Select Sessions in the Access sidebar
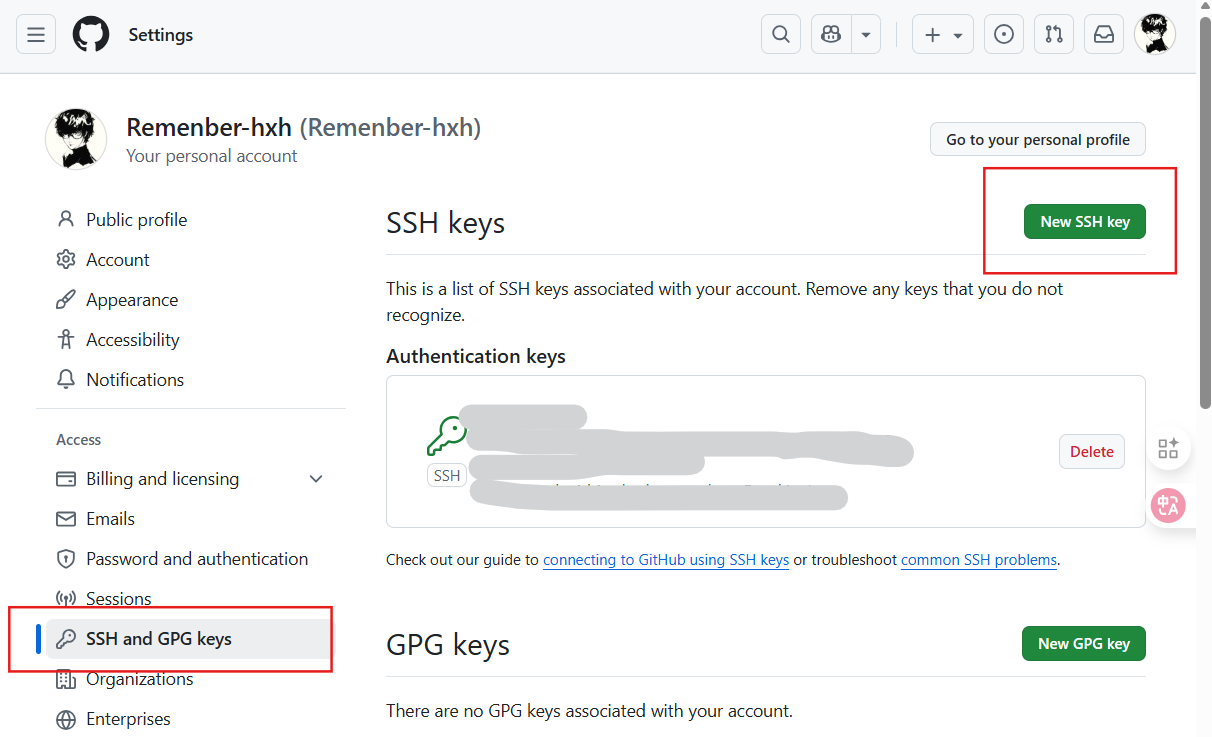Screen dimensions: 1212x737 pos(117,598)
